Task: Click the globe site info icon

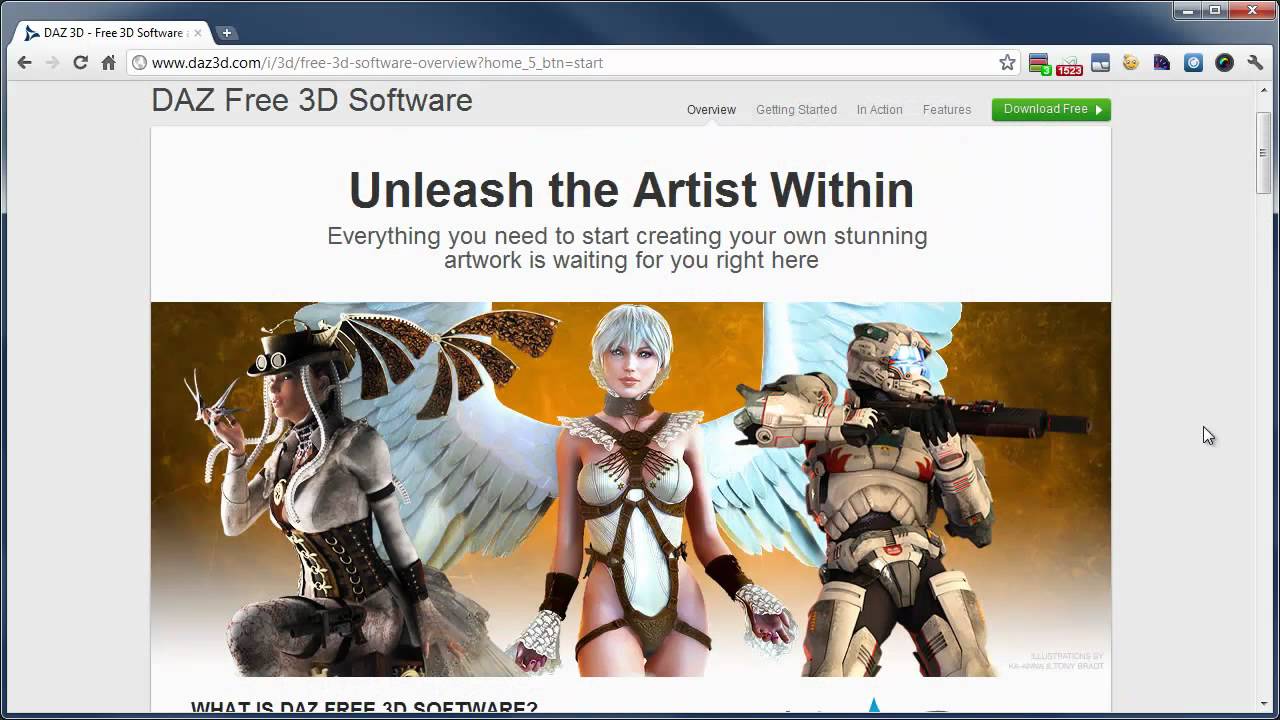Action: [x=140, y=62]
